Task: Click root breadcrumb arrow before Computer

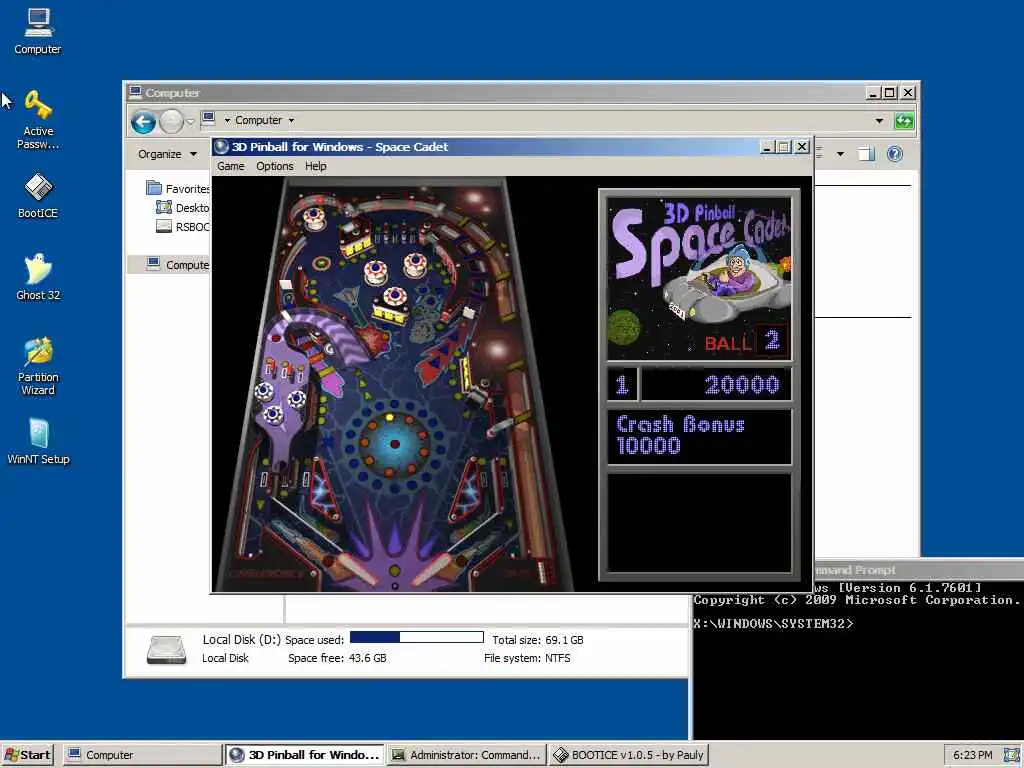Action: (227, 120)
